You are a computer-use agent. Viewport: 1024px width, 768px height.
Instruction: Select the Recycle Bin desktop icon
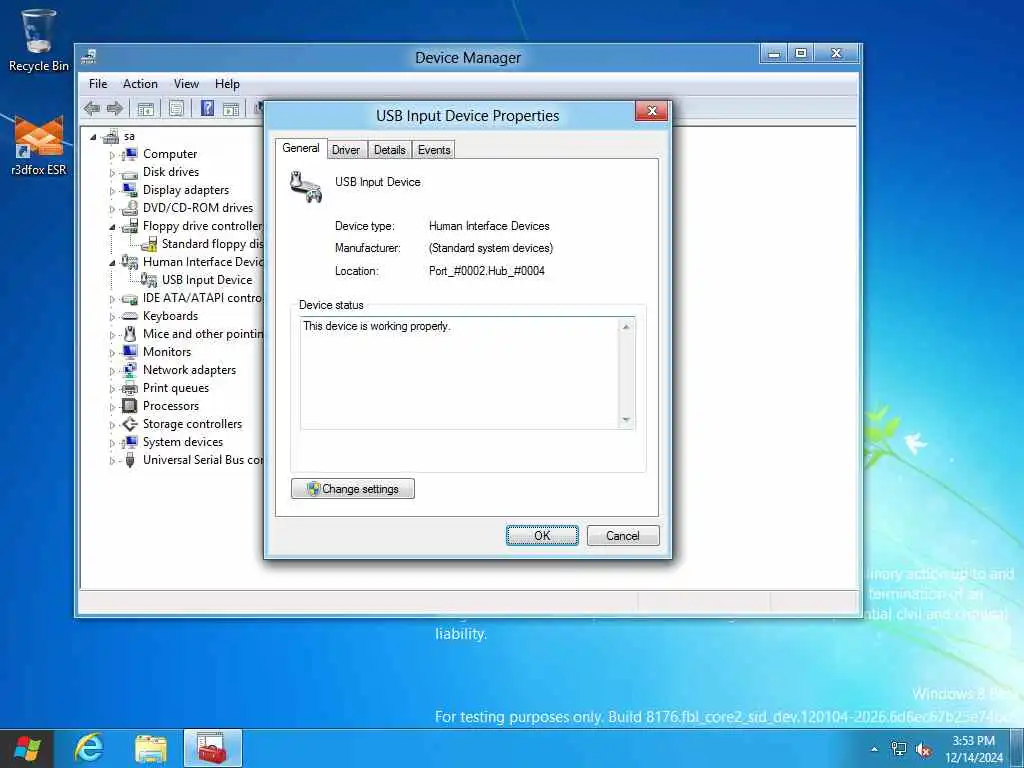click(38, 39)
